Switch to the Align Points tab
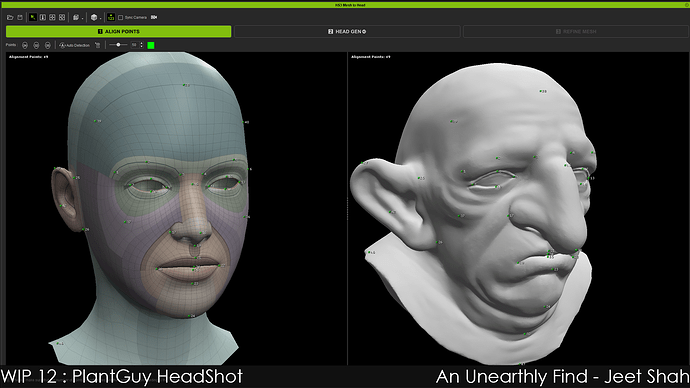 [x=118, y=32]
